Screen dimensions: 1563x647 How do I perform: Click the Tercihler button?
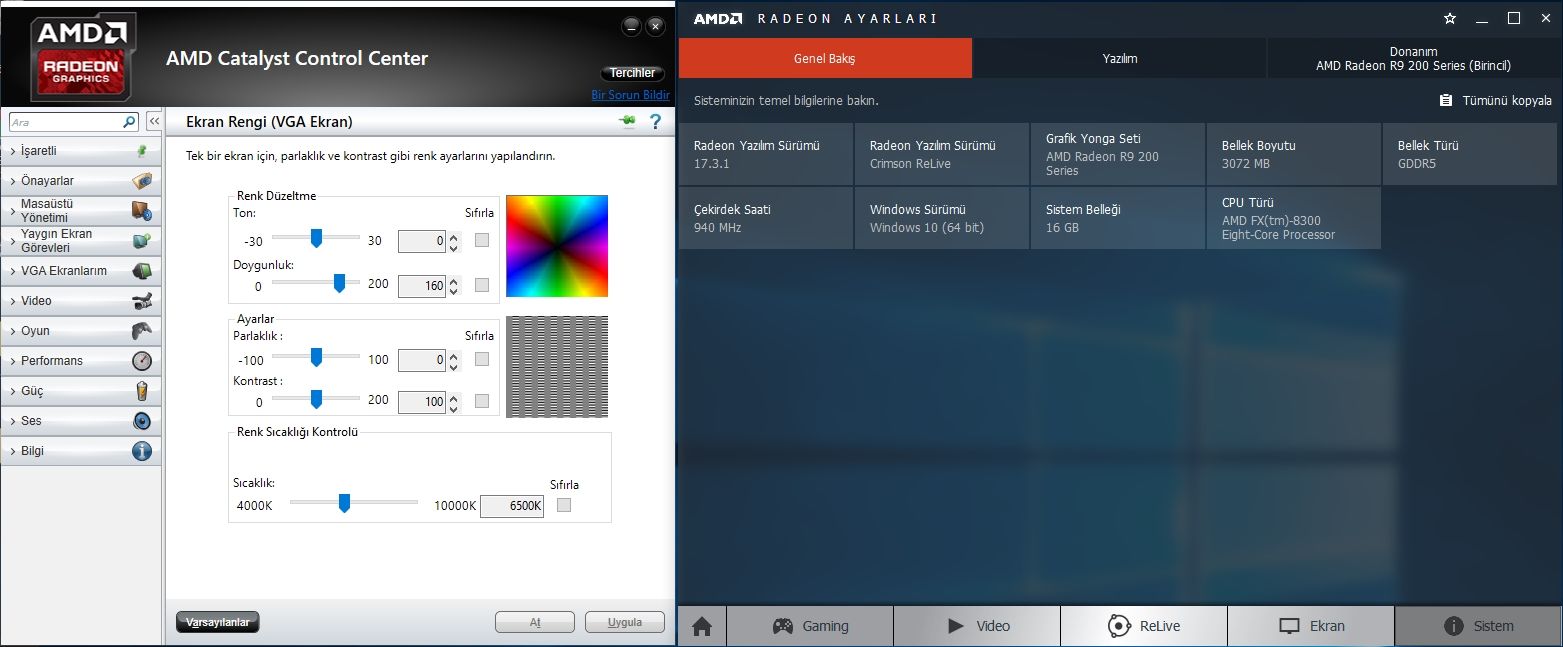pyautogui.click(x=633, y=73)
